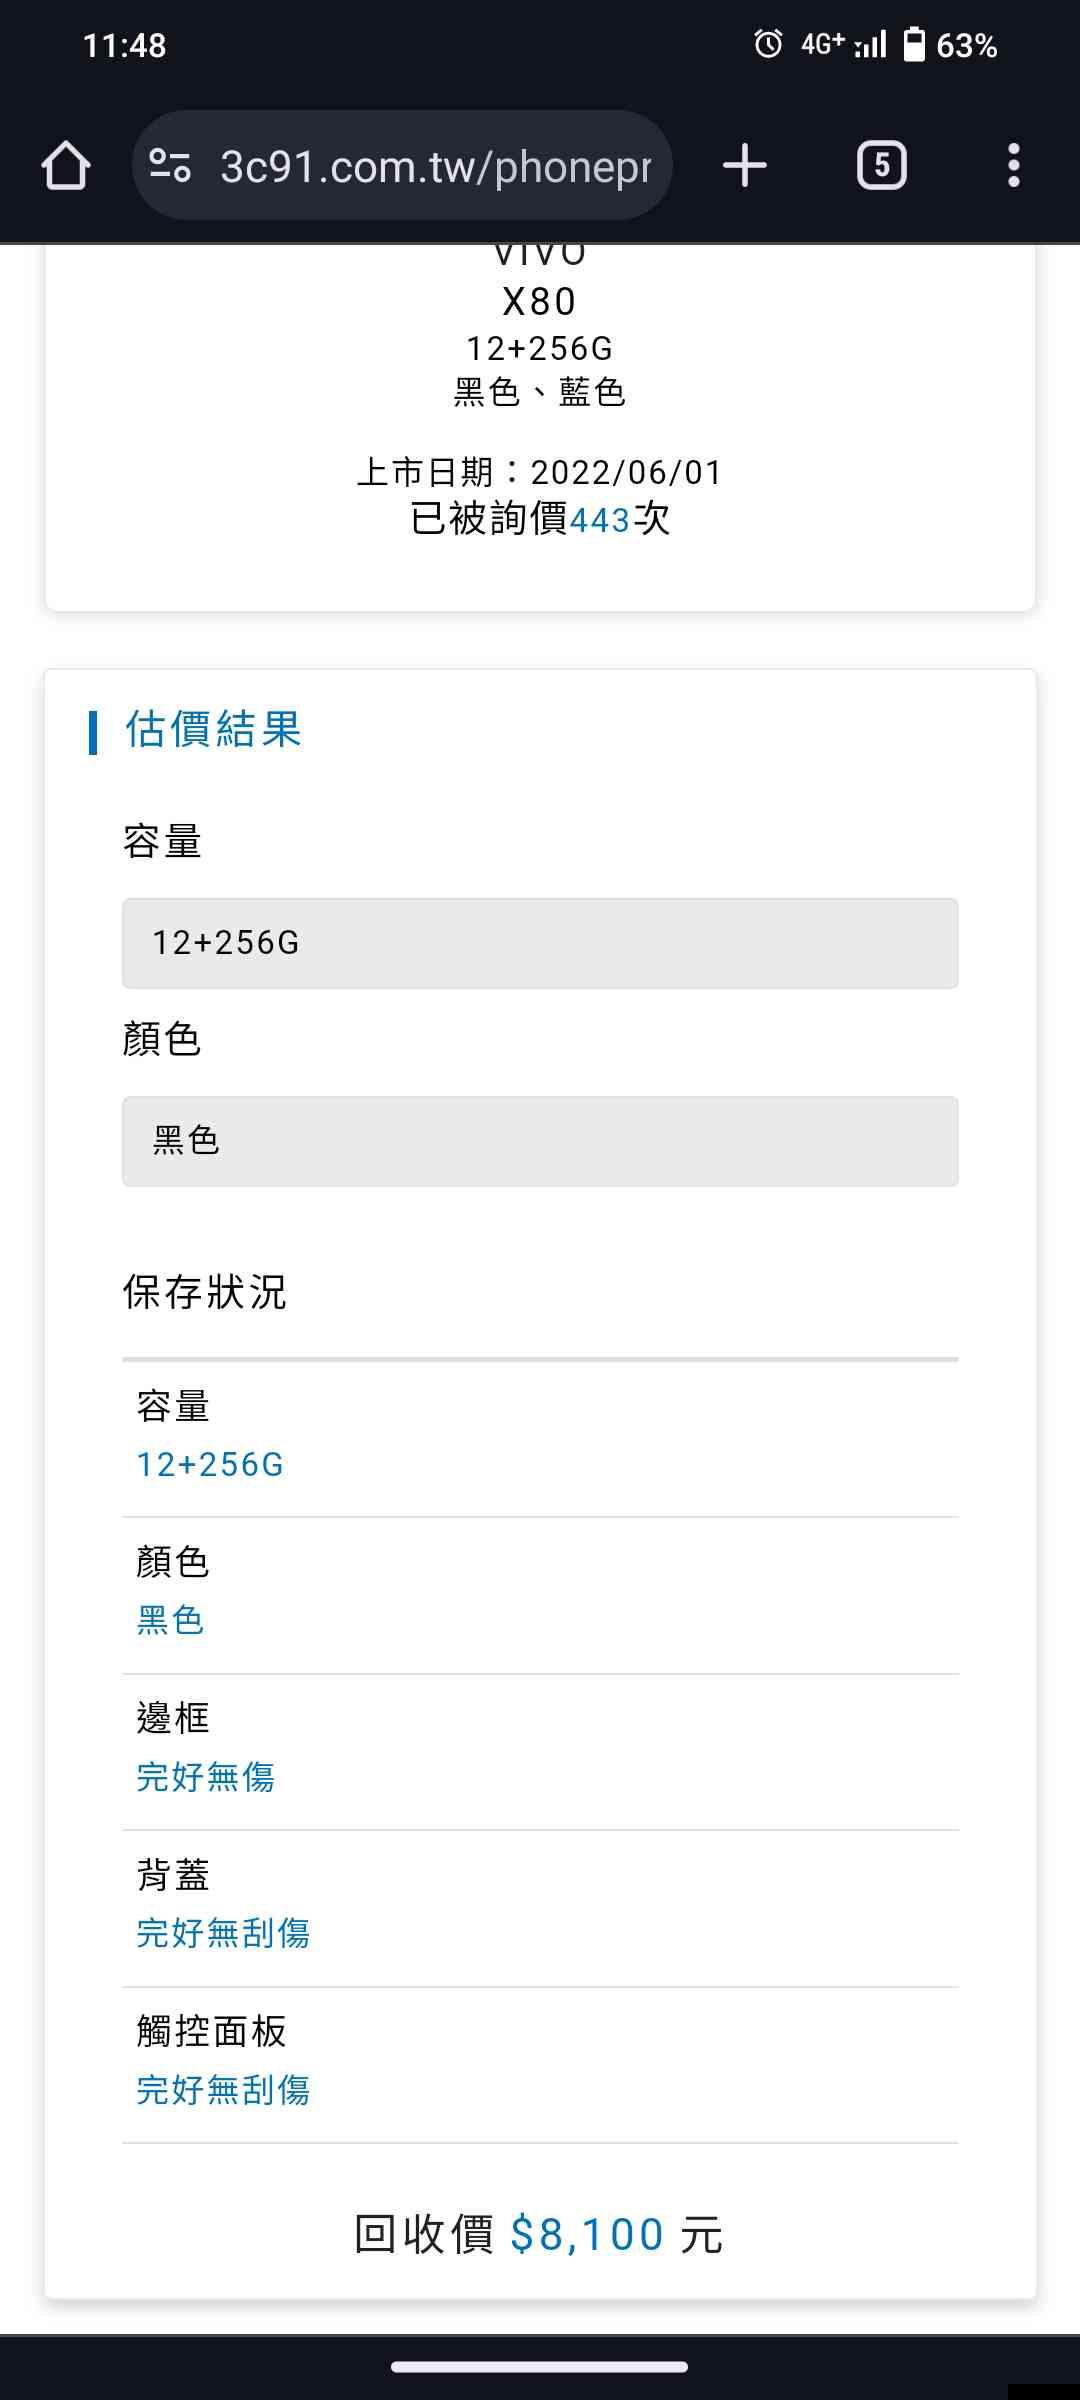Select the 背蓋 完好無刮傷 condition row
Image resolution: width=1080 pixels, height=2400 pixels.
tap(540, 1908)
